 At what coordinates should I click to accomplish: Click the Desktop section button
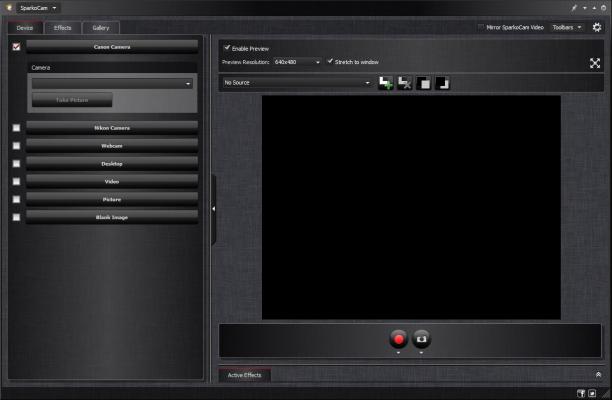coord(112,164)
